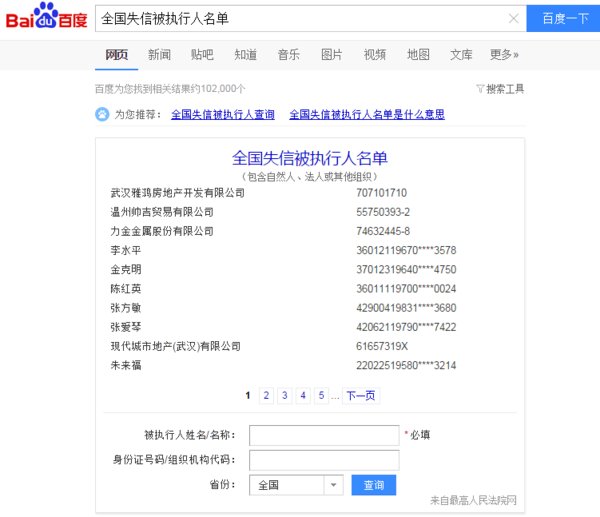Go to page 3 of the list
This screenshot has width=600, height=517.
285,395
